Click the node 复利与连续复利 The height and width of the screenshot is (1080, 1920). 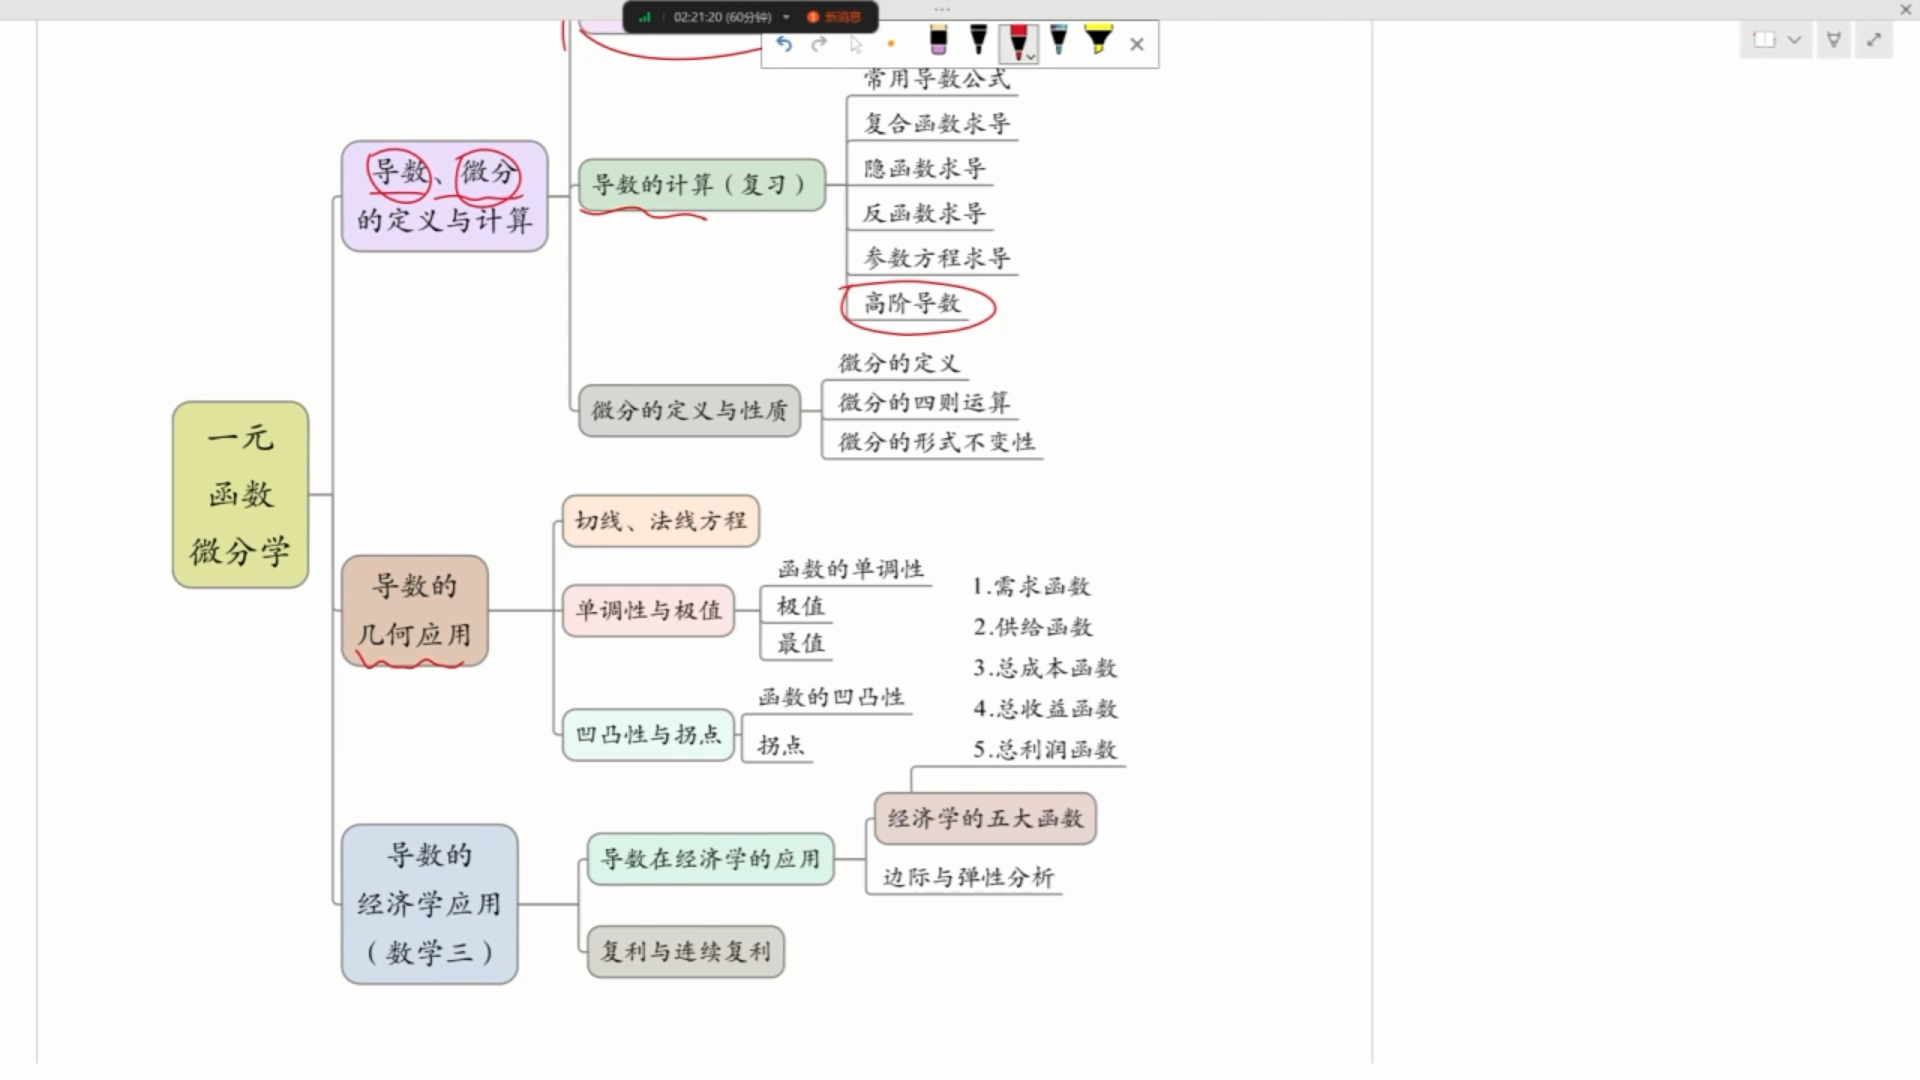pyautogui.click(x=686, y=952)
